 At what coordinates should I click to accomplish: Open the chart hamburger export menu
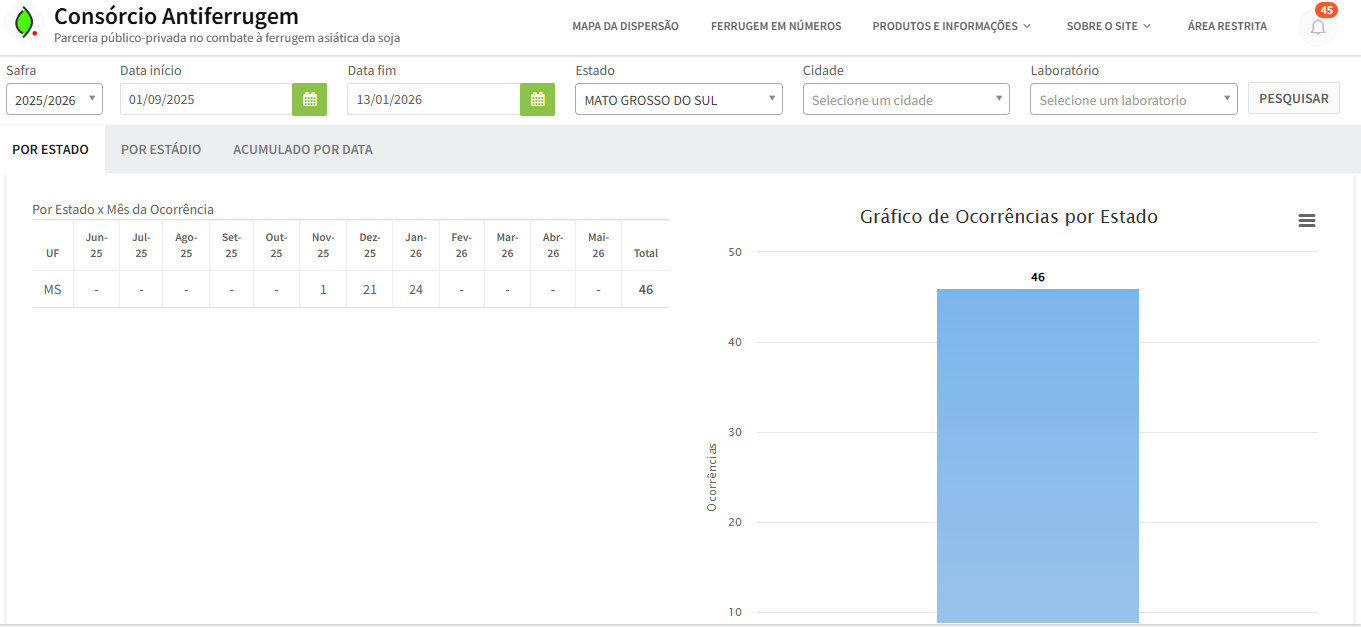click(1306, 221)
